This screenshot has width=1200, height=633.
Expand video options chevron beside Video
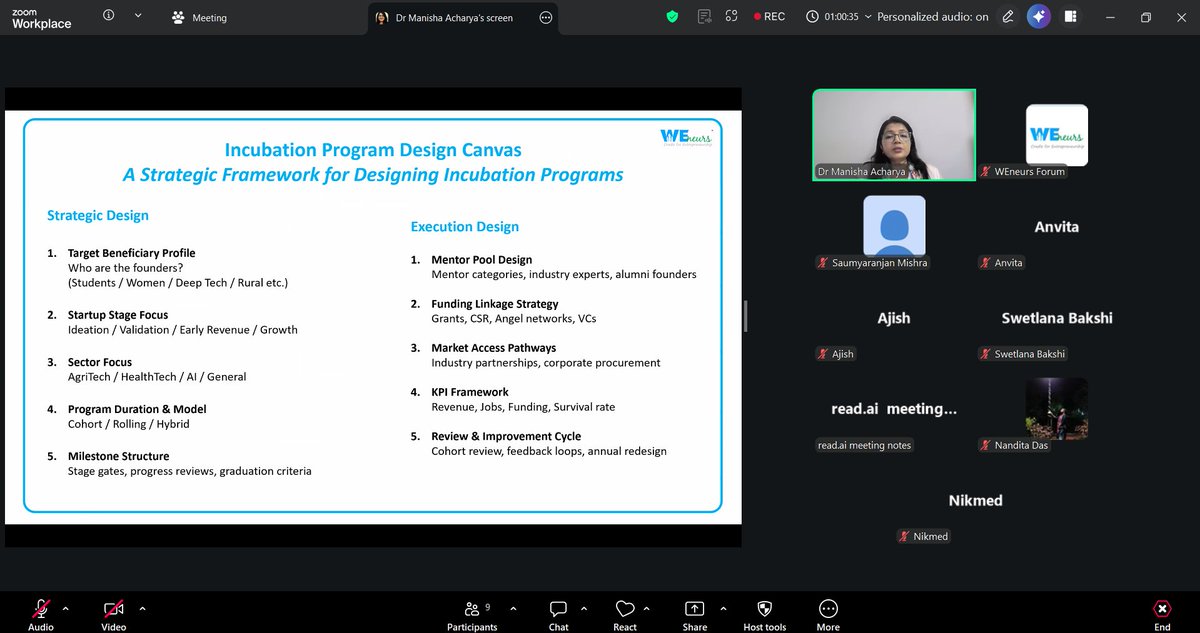[142, 607]
